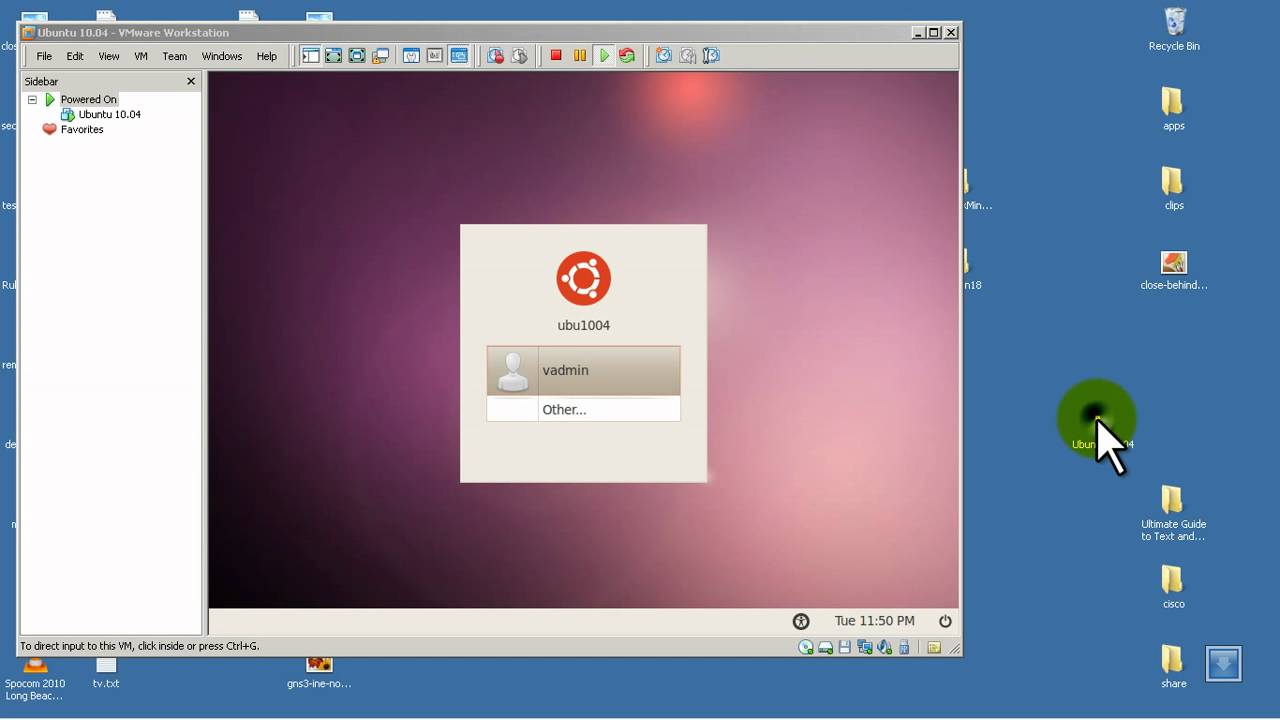The width and height of the screenshot is (1280, 720).
Task: Select the clips folder on desktop
Action: [x=1174, y=189]
